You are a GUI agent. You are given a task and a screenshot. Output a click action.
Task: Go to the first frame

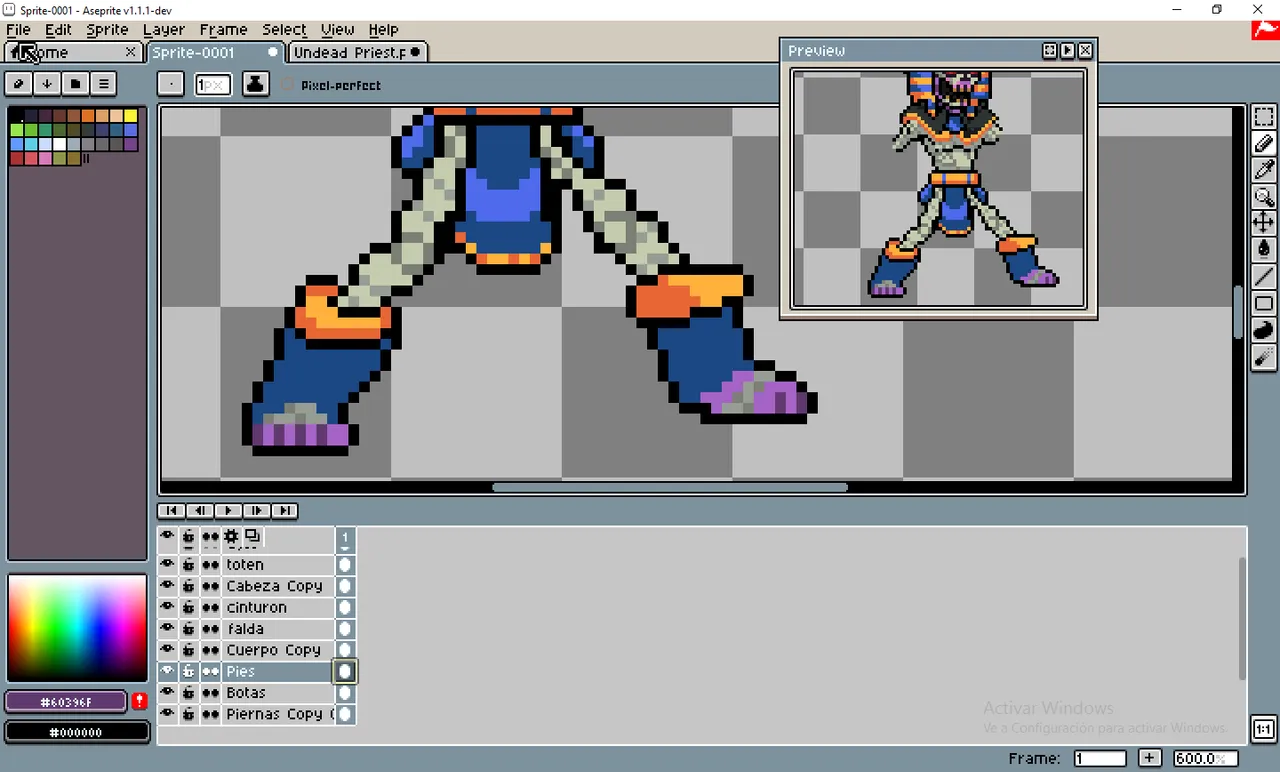coord(171,511)
